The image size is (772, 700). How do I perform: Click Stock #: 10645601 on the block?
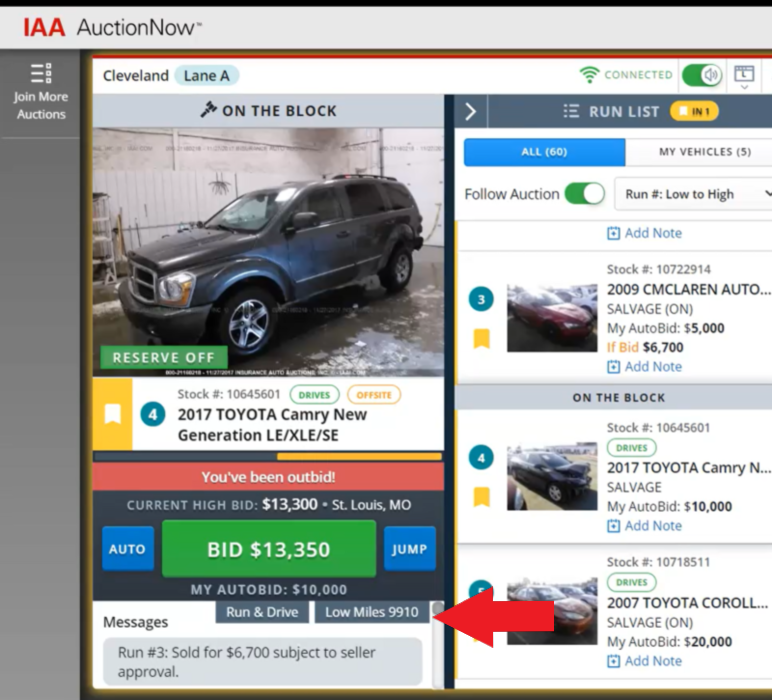229,394
